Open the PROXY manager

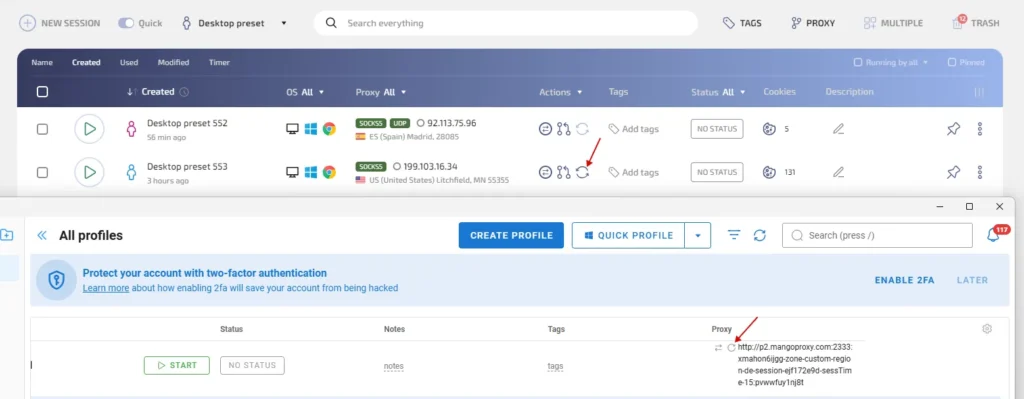point(813,23)
